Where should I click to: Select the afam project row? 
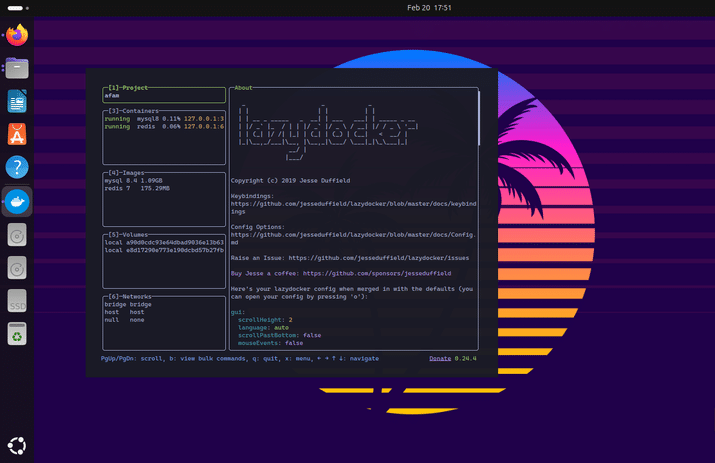tap(164, 96)
